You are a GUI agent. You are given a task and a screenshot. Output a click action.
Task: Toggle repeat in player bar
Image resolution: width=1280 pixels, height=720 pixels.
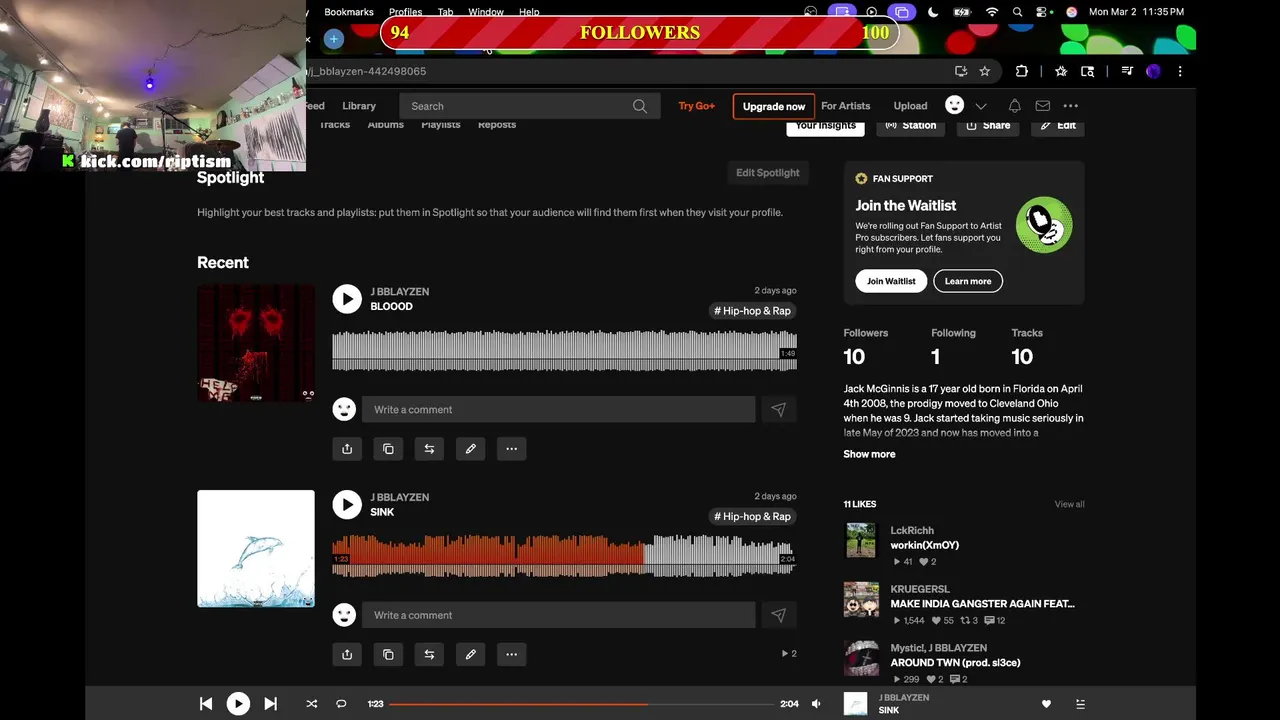[x=341, y=704]
